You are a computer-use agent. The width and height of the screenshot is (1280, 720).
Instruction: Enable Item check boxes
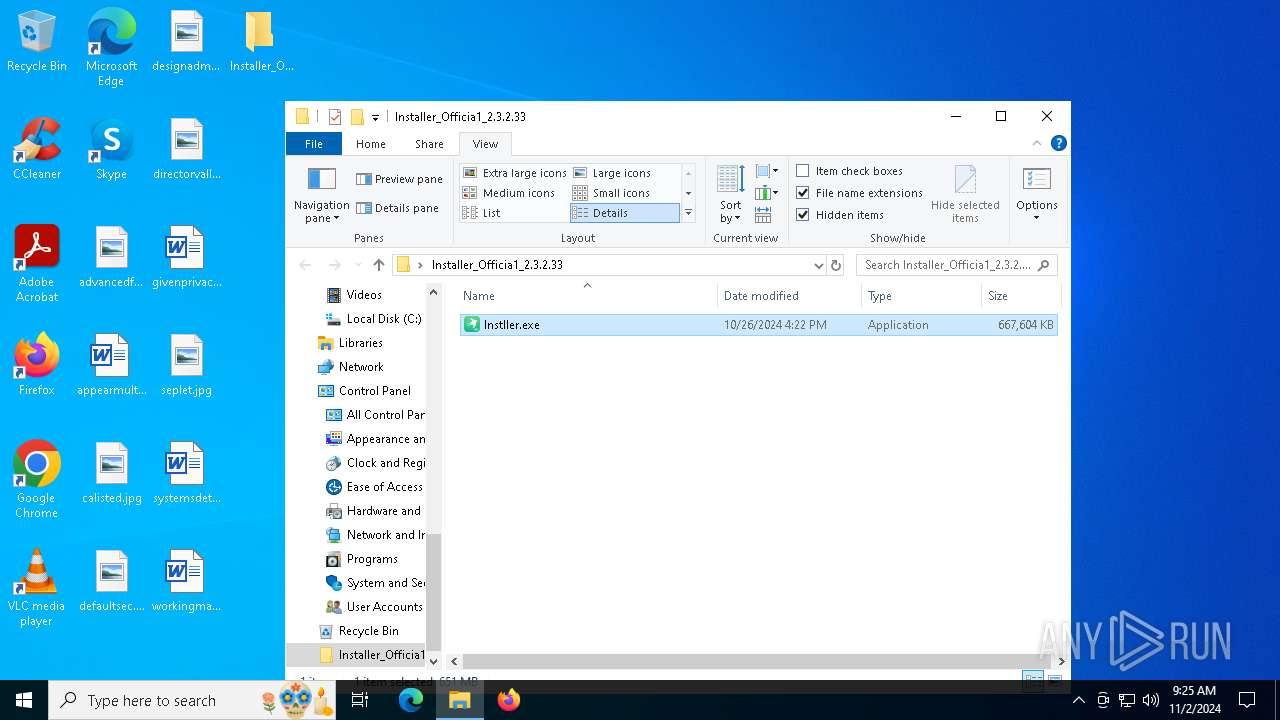pyautogui.click(x=850, y=171)
